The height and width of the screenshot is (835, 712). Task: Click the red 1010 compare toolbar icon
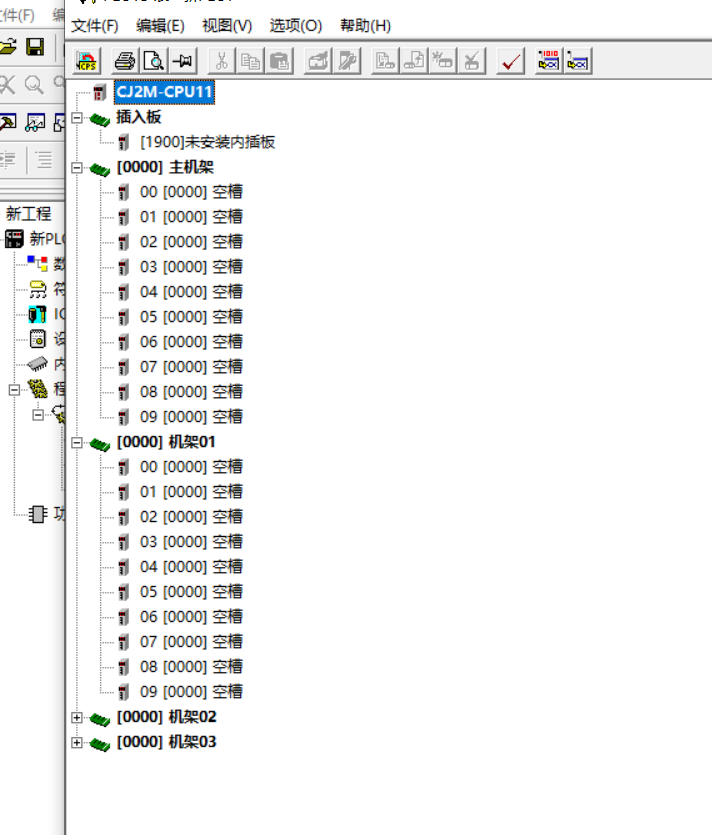[x=549, y=61]
